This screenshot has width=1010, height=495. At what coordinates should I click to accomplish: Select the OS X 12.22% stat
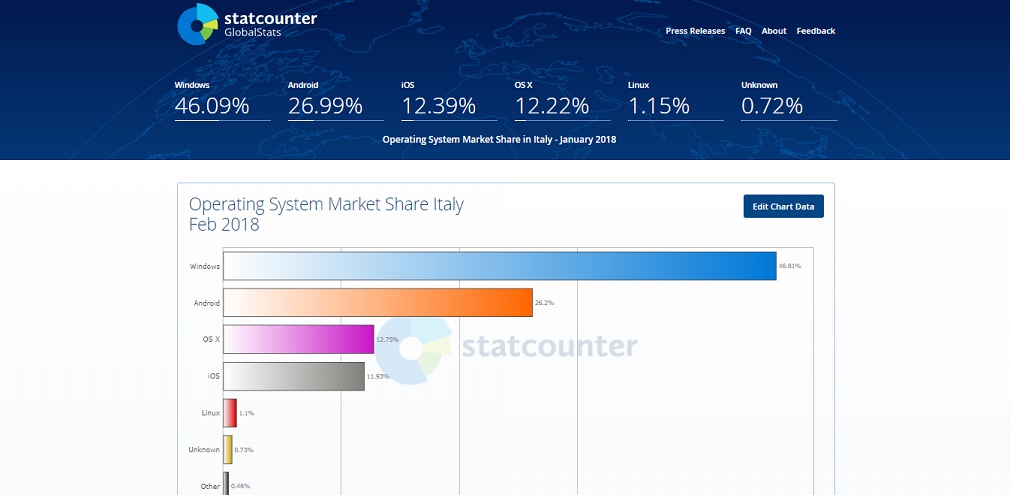pyautogui.click(x=562, y=100)
